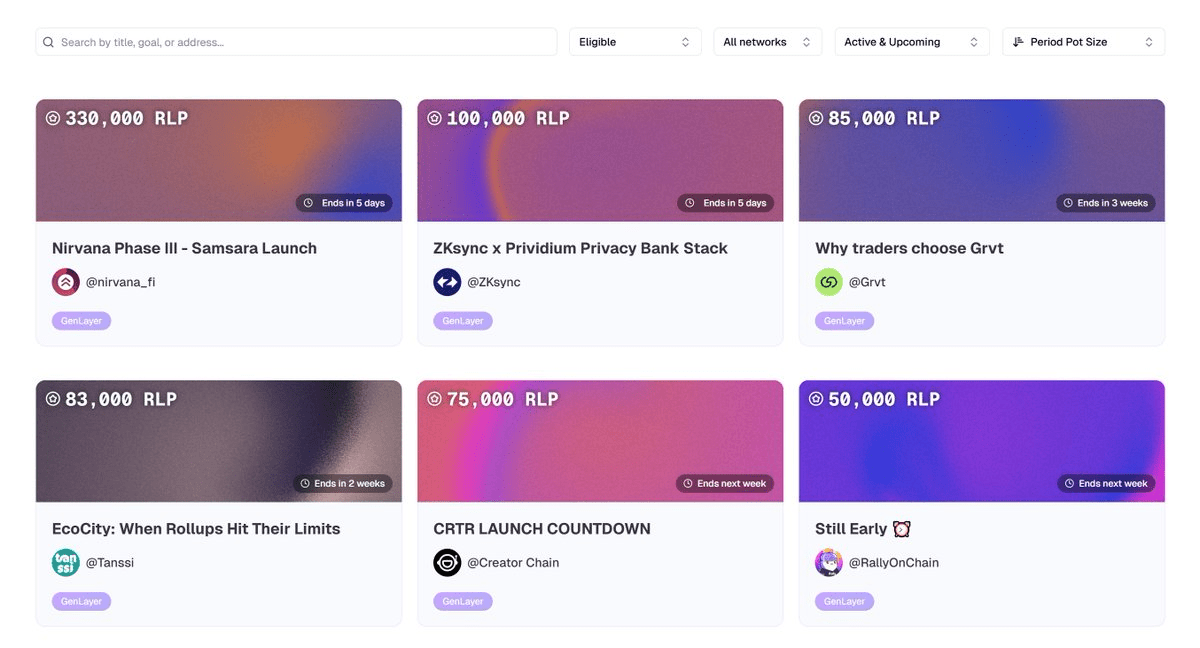The height and width of the screenshot is (648, 1200).
Task: Click the 75,000 RLP card banner
Action: (600, 441)
